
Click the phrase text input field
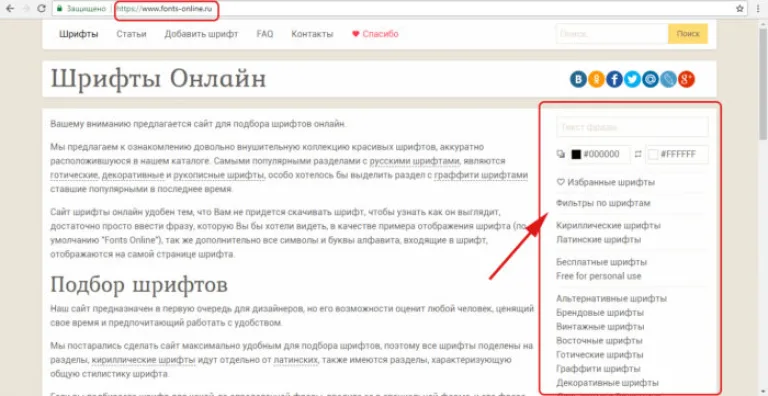tap(632, 127)
